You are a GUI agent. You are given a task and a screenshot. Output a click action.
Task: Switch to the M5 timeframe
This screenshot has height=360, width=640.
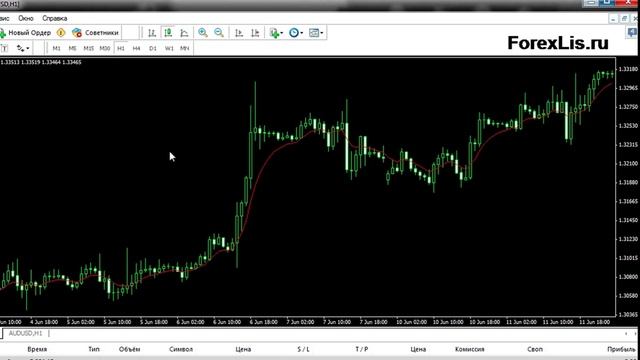pyautogui.click(x=72, y=48)
